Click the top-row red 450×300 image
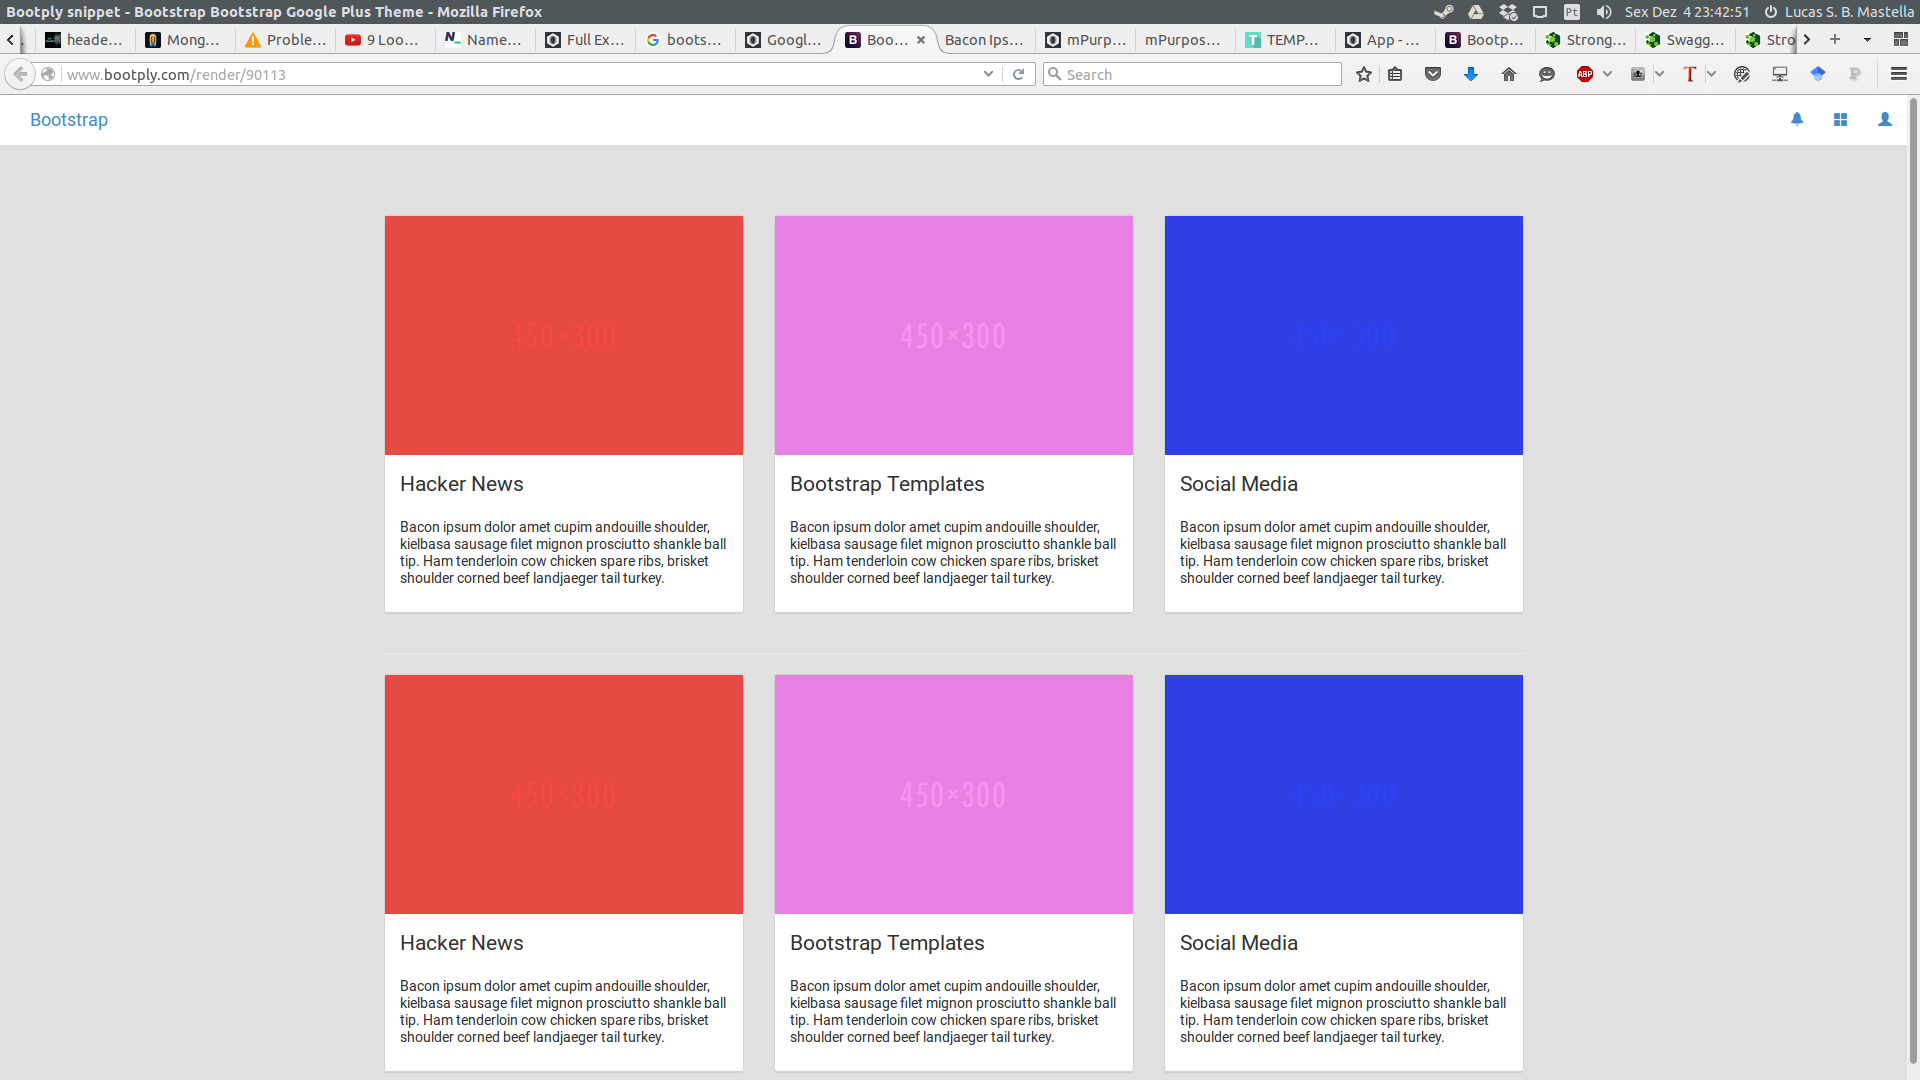Screen dimensions: 1920x1080 tap(564, 336)
